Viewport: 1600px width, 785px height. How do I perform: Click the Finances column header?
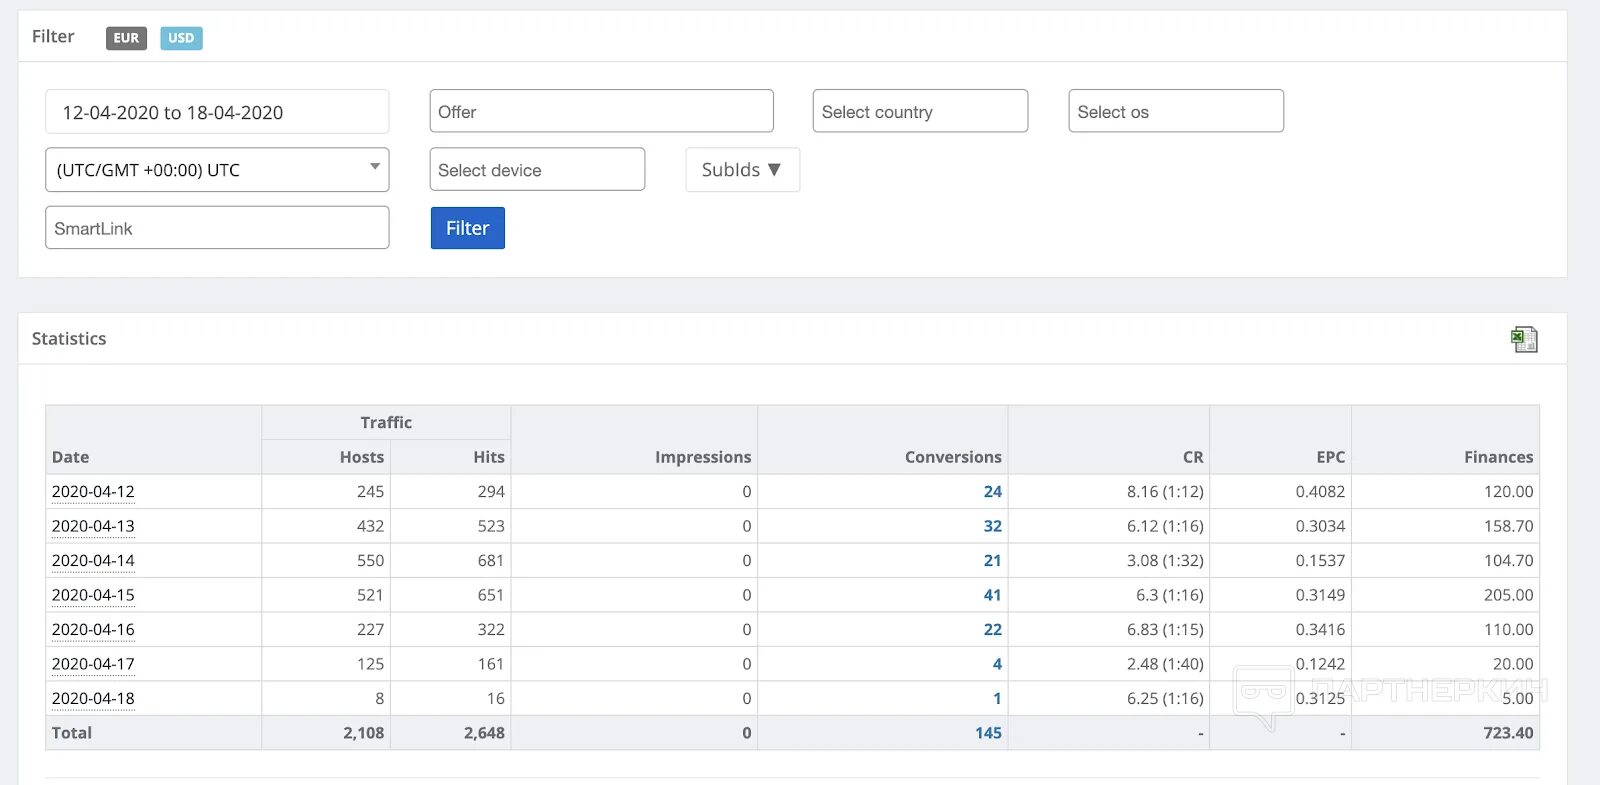pyautogui.click(x=1497, y=457)
